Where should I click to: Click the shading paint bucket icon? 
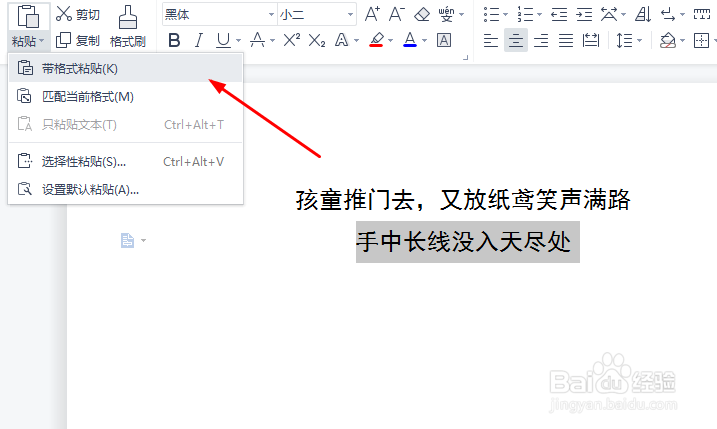coord(668,41)
